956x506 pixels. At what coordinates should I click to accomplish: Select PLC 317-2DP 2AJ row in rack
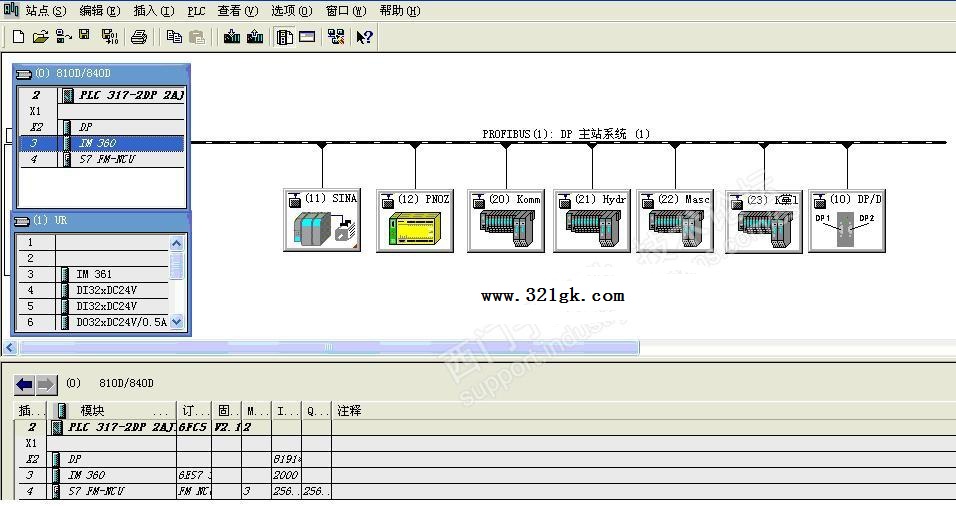(x=102, y=95)
